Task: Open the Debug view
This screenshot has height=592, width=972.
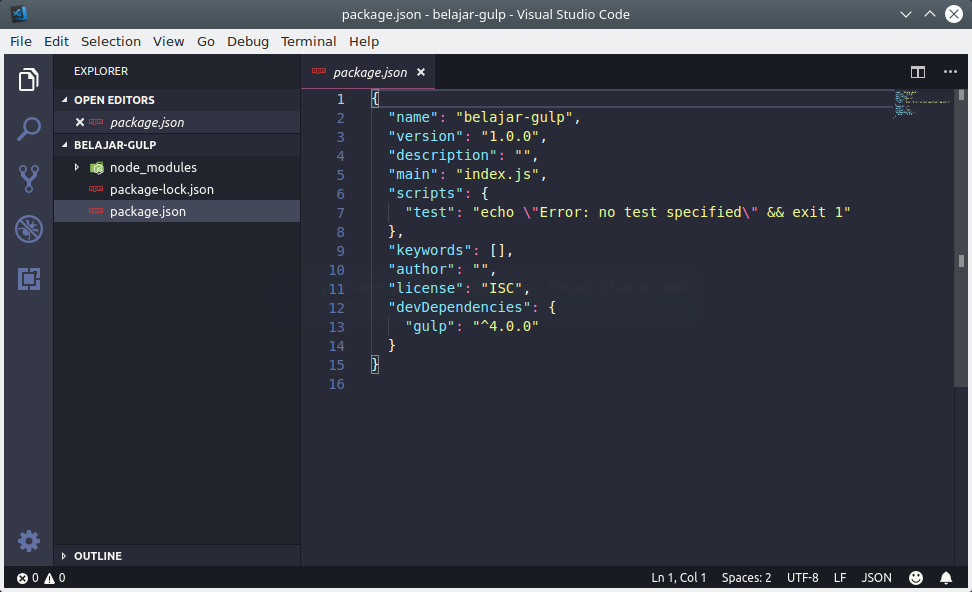Action: click(28, 229)
